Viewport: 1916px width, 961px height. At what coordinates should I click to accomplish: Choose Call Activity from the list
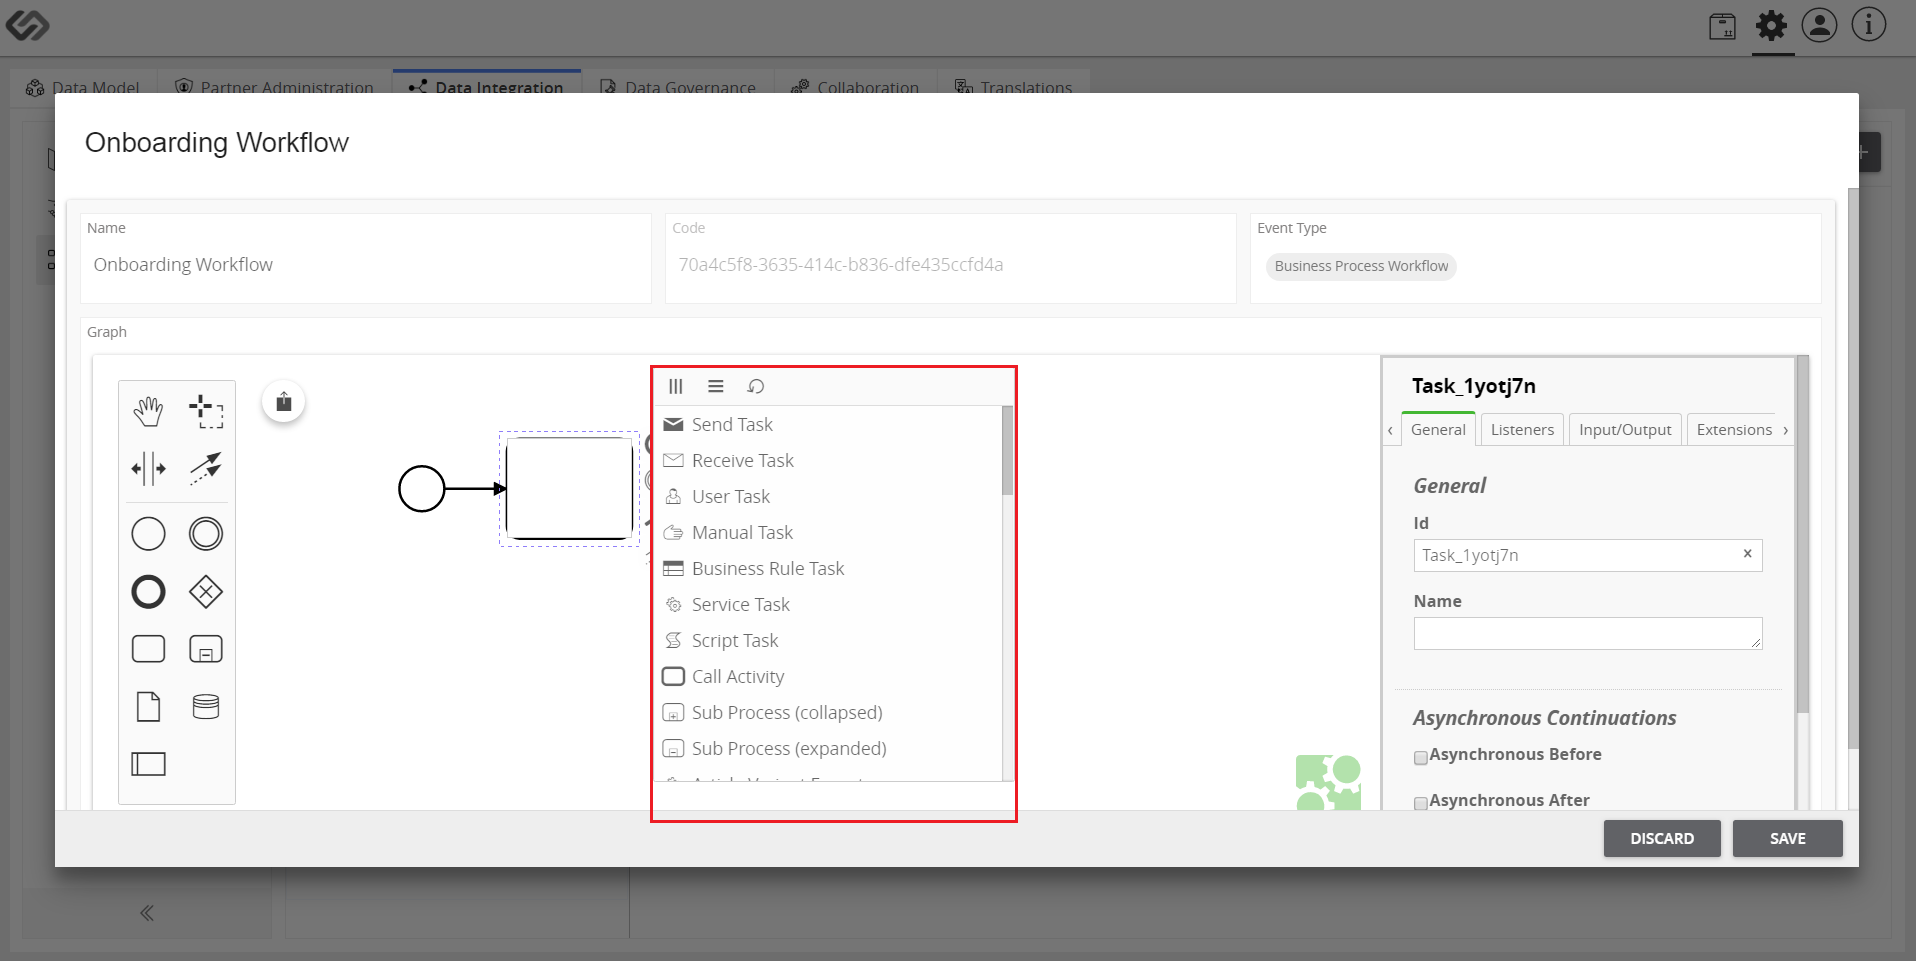(828, 677)
